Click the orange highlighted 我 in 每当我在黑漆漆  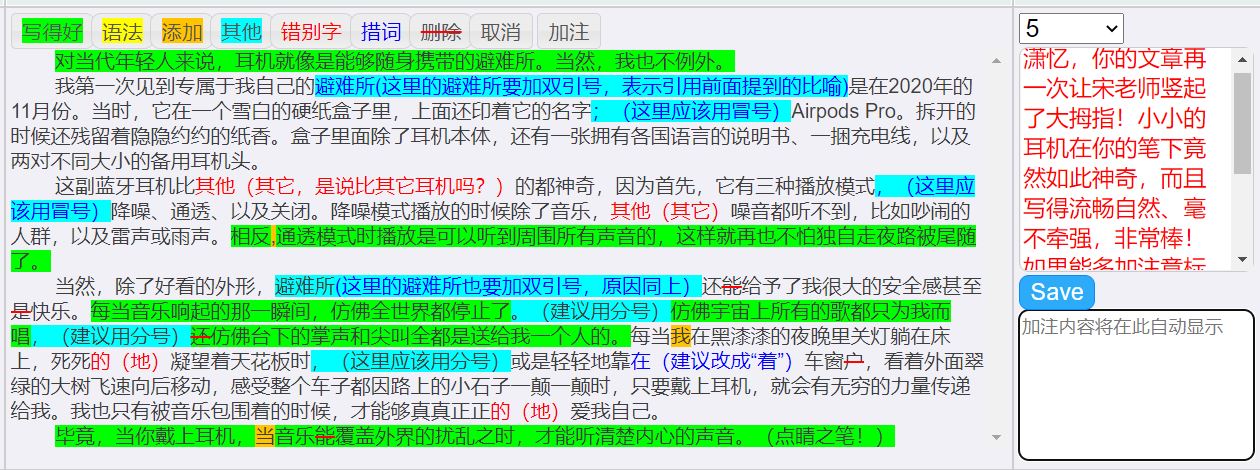click(x=681, y=336)
